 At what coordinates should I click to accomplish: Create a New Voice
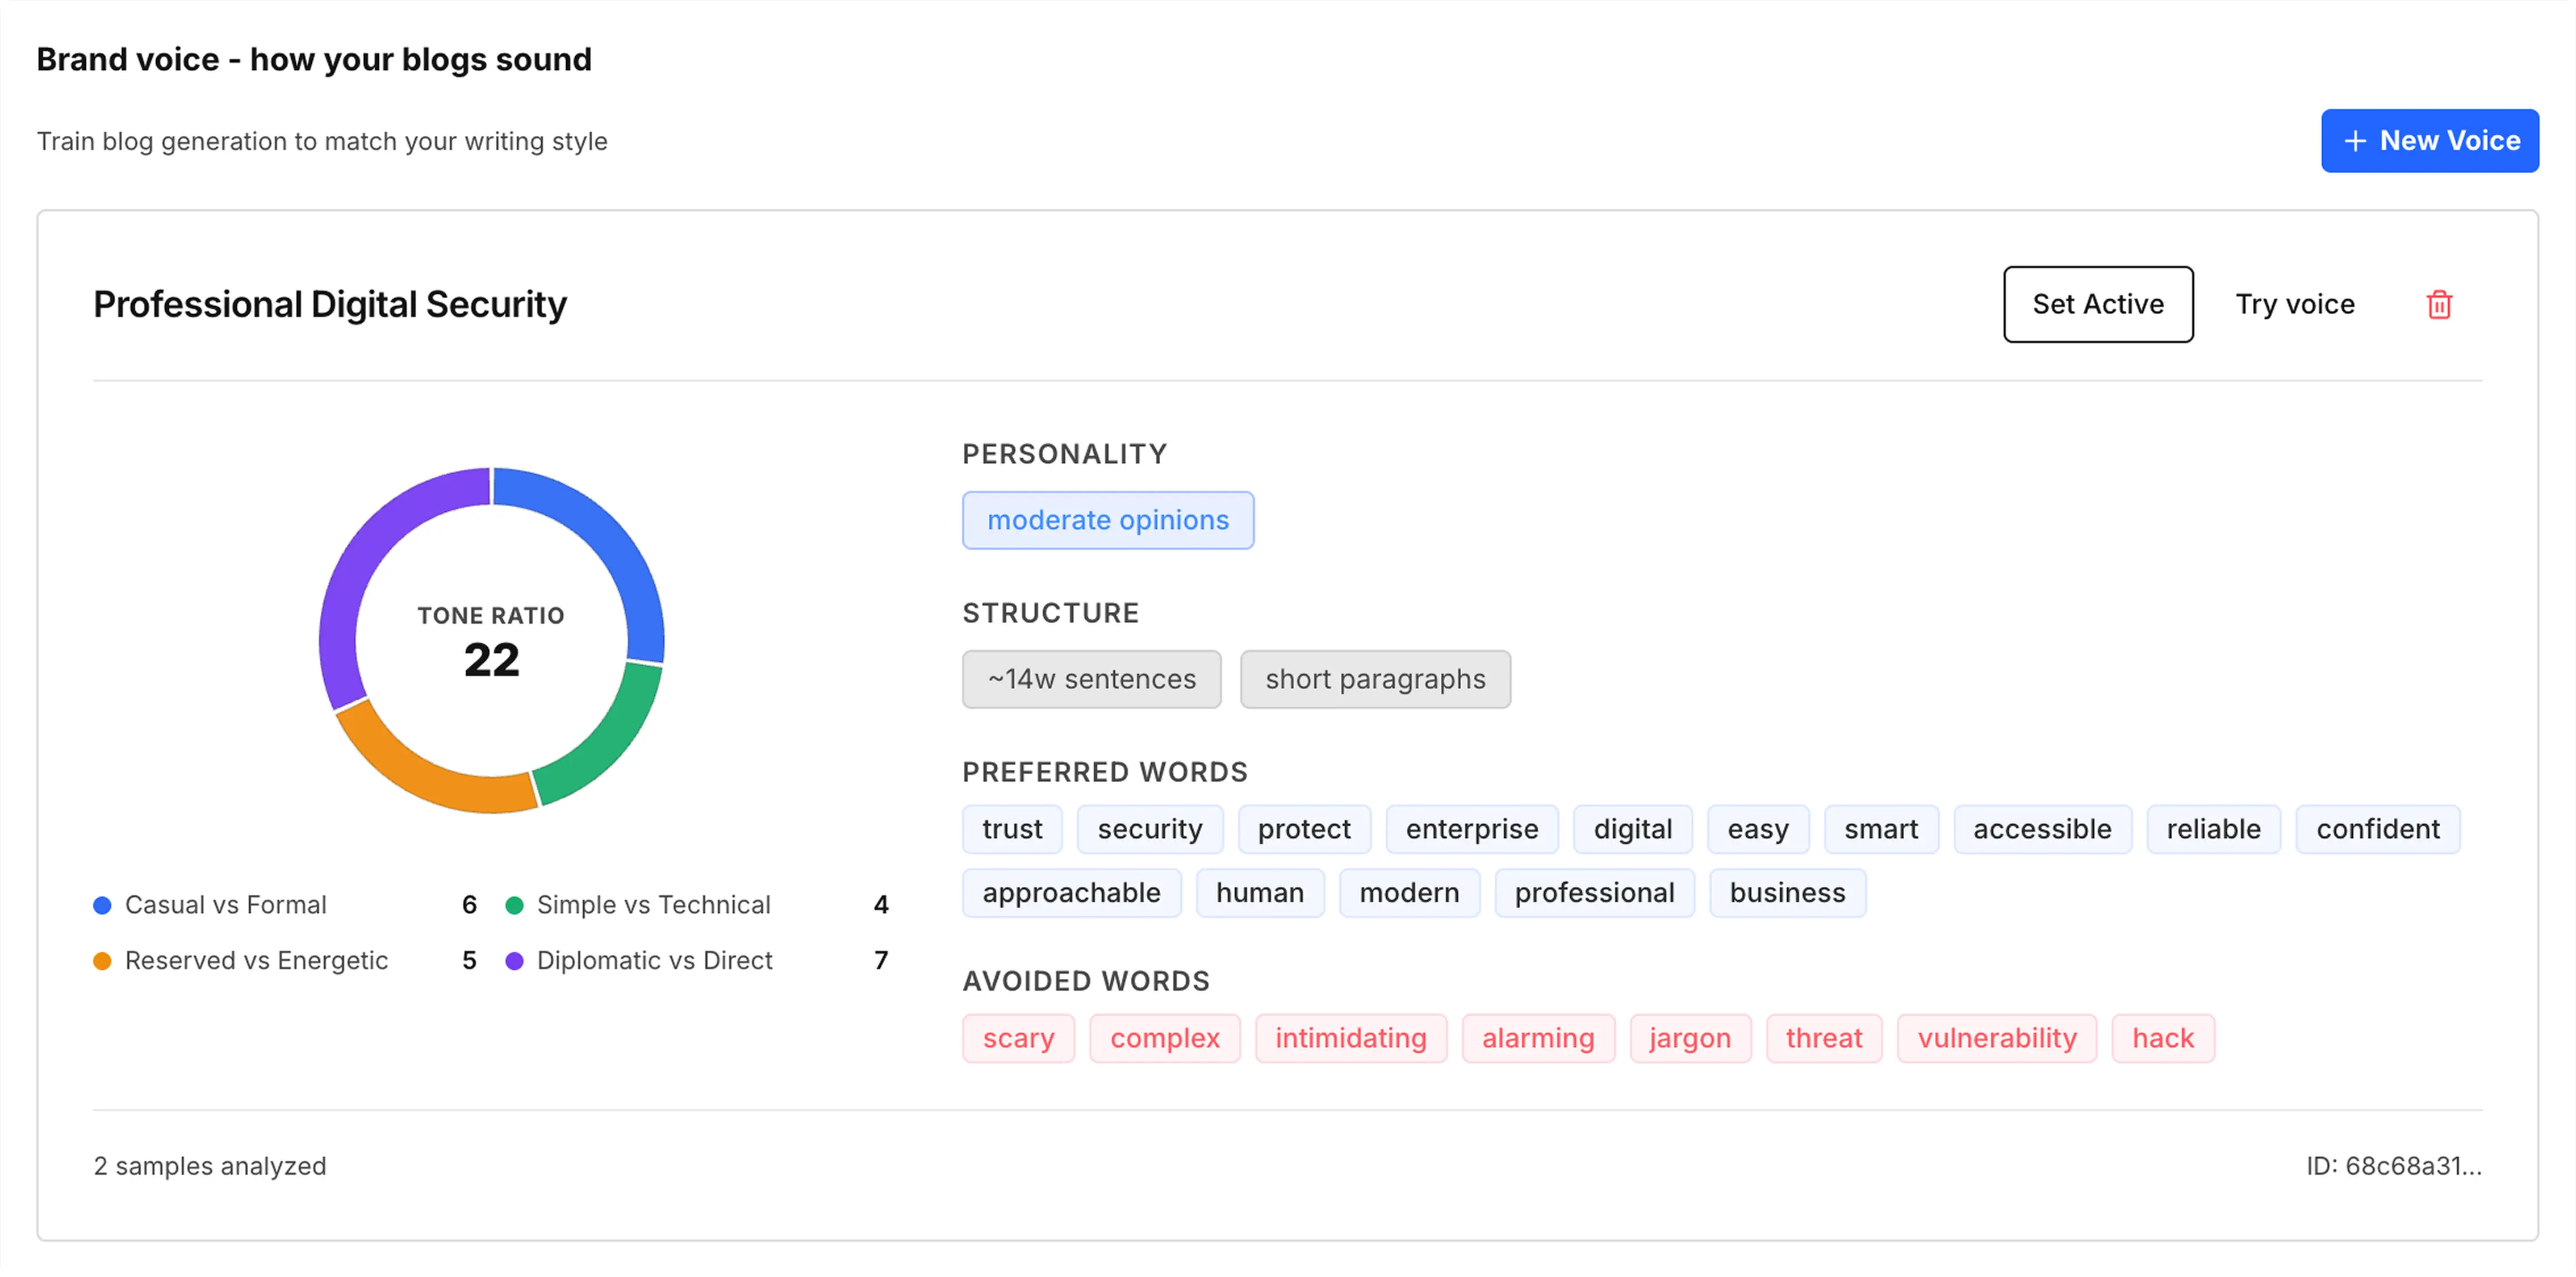pyautogui.click(x=2429, y=141)
